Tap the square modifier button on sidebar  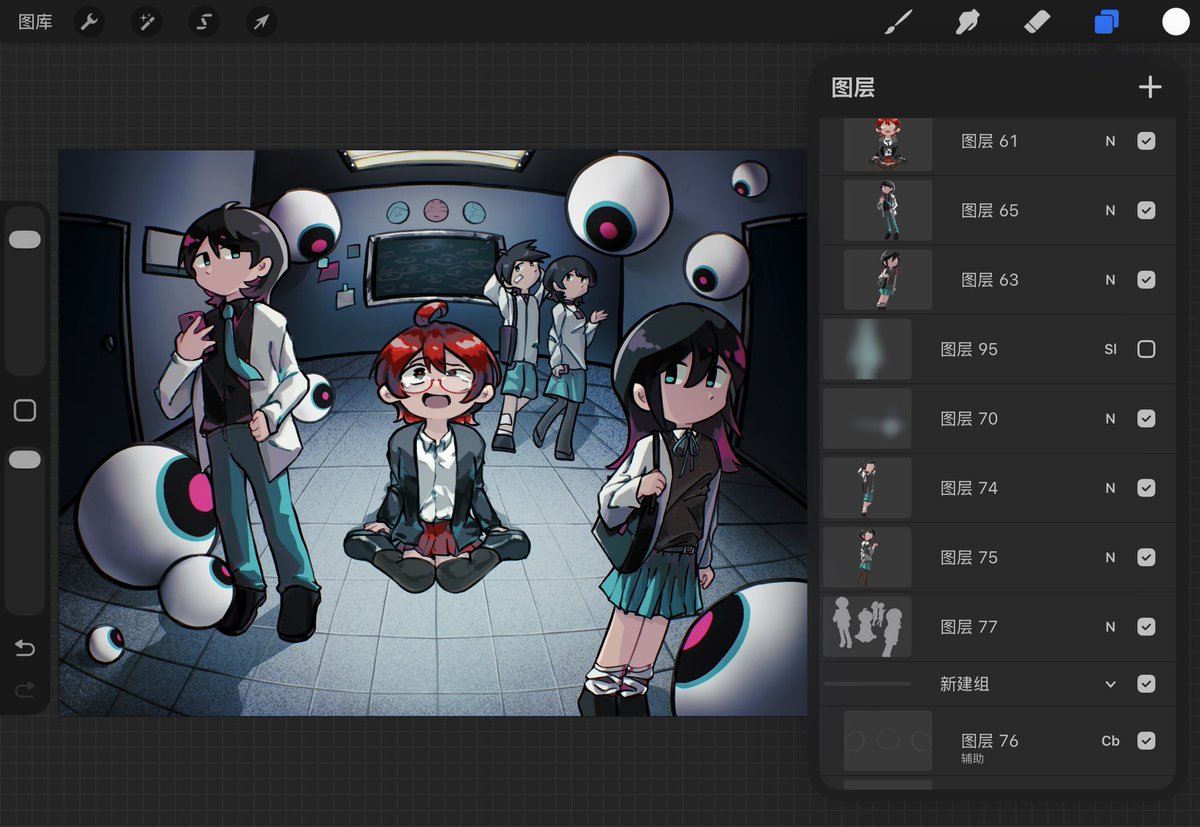click(x=25, y=410)
